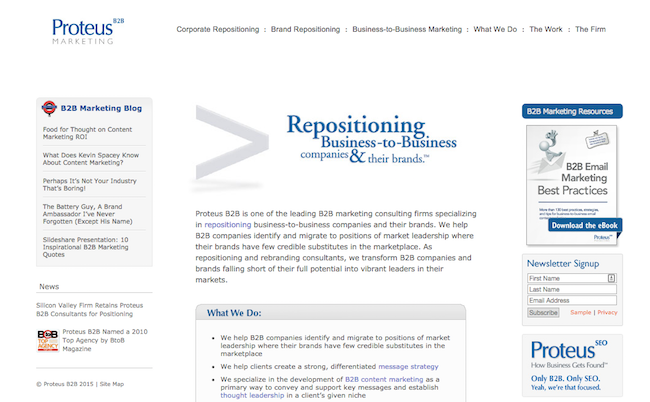650x402 pixels.
Task: Go to Business-to-Business Marketing menu
Action: point(407,29)
